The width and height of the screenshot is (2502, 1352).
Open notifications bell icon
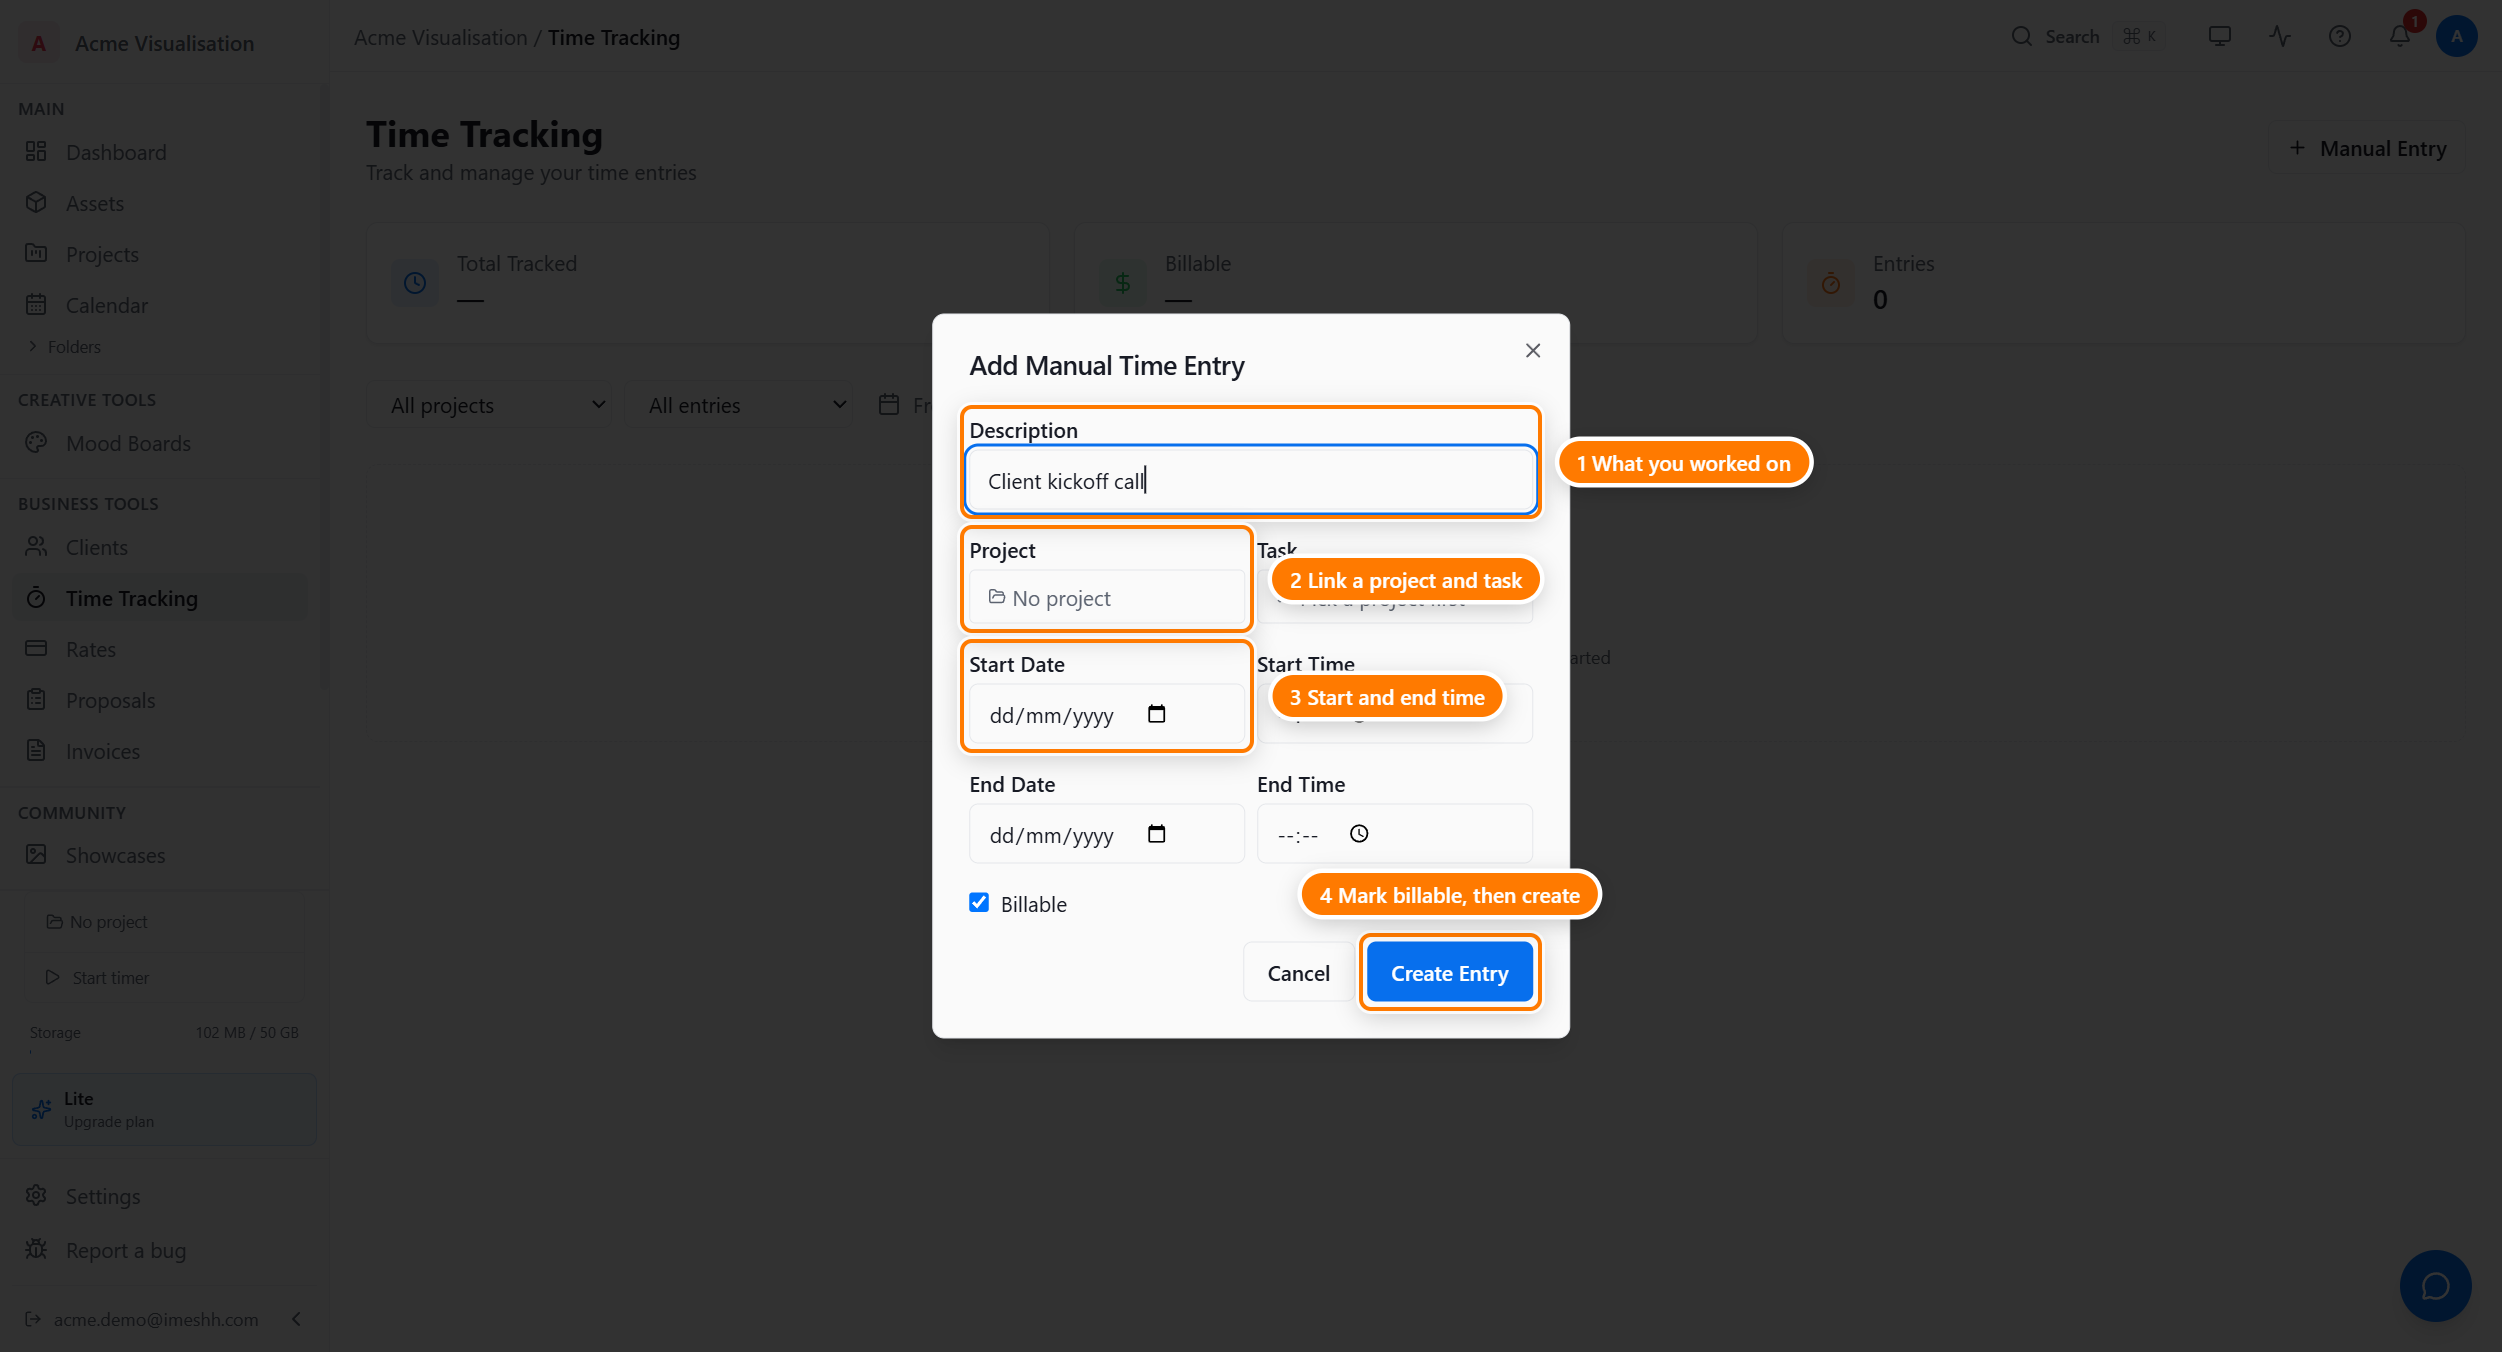click(x=2399, y=37)
